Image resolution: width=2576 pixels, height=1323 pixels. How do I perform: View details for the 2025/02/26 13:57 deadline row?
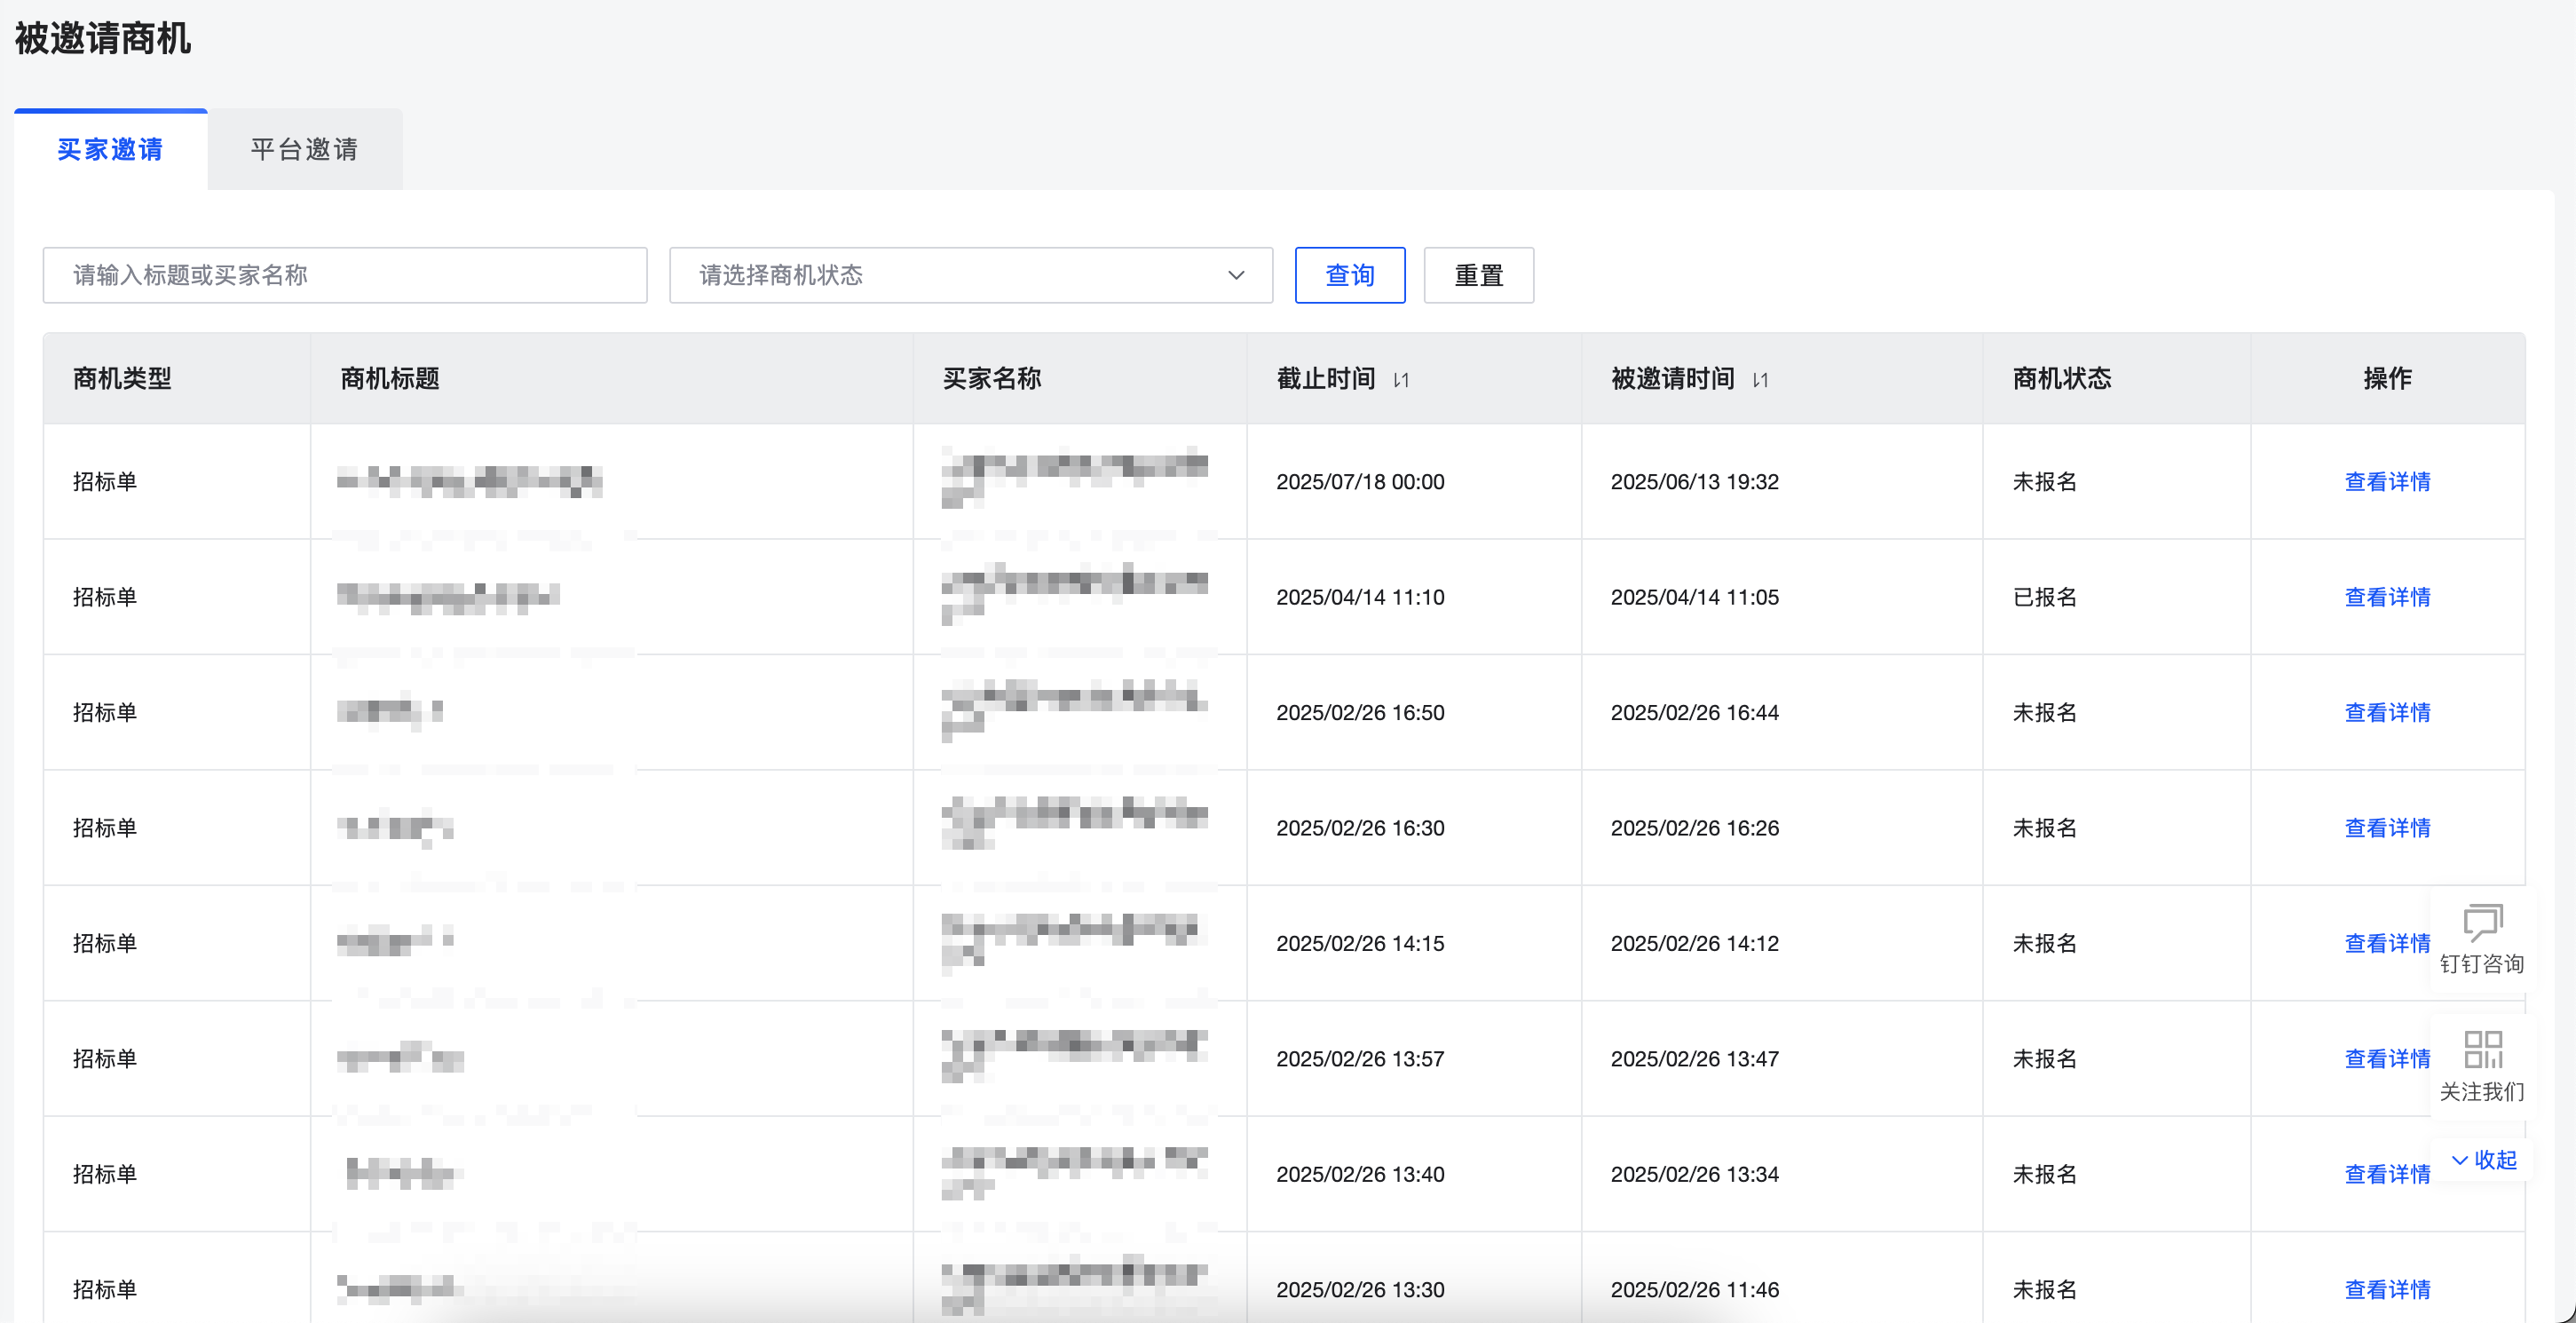pos(2388,1058)
